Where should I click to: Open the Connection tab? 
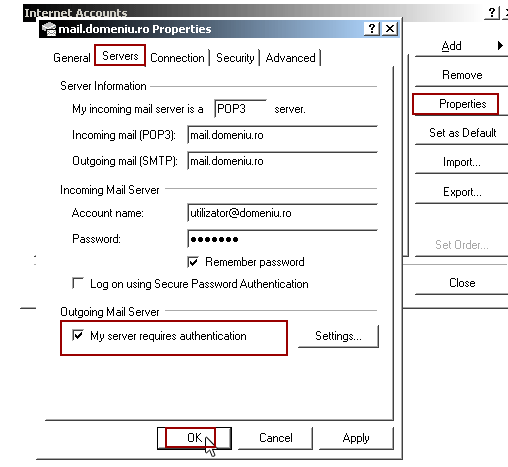177,58
